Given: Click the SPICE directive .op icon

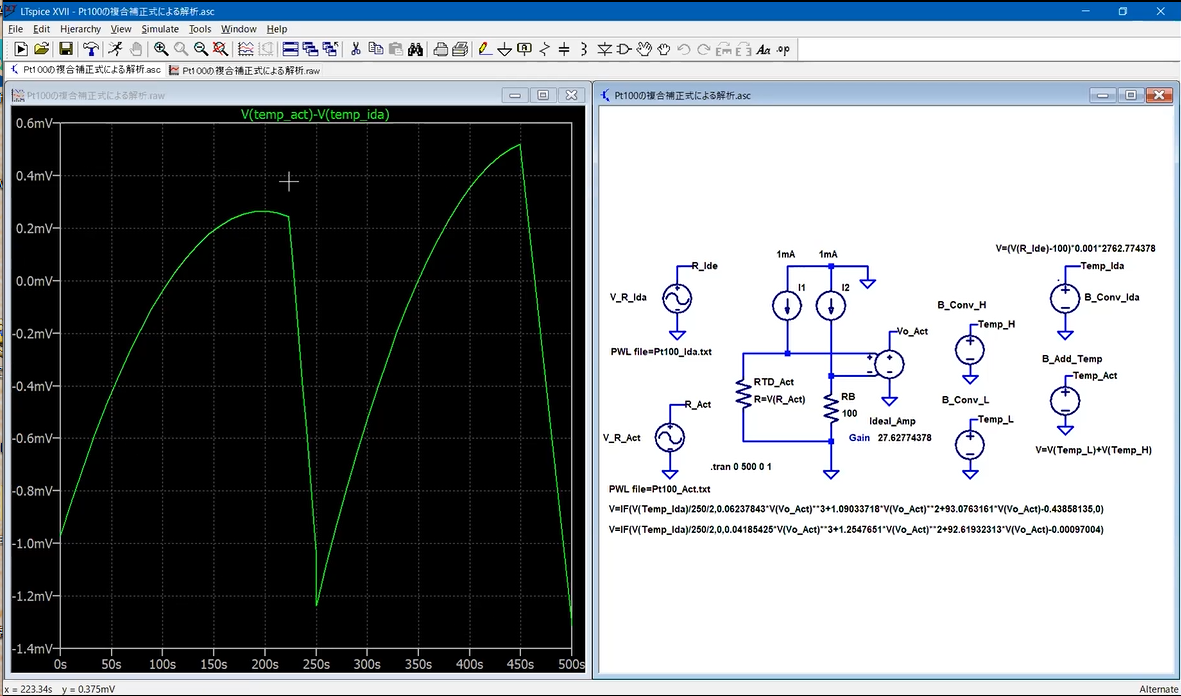Looking at the screenshot, I should 783,49.
